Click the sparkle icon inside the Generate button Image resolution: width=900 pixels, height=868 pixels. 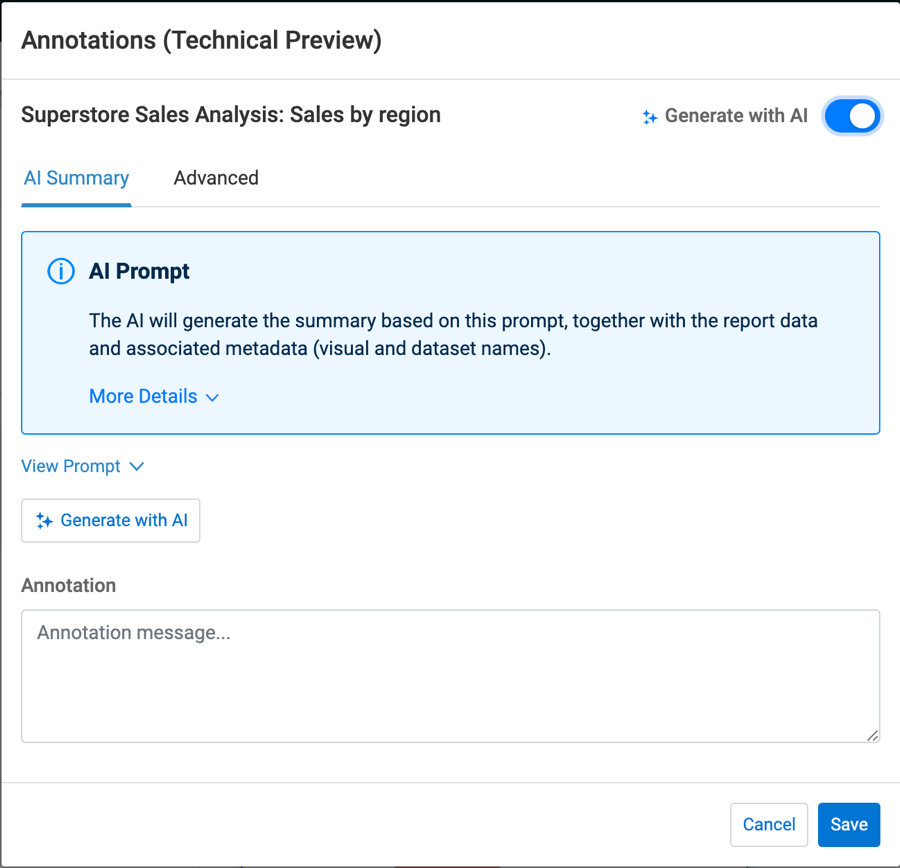point(44,521)
